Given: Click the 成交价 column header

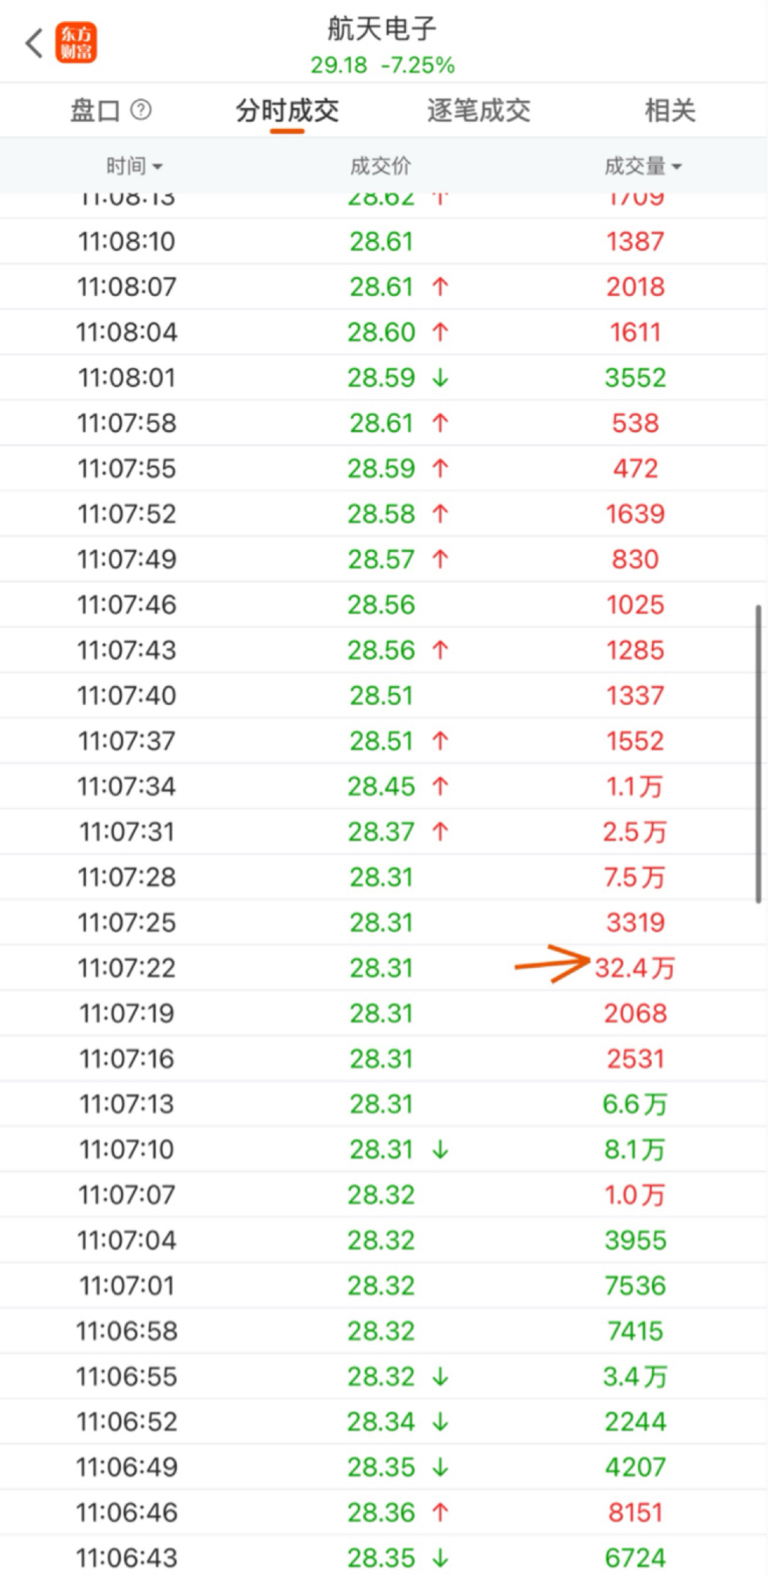Looking at the screenshot, I should pyautogui.click(x=380, y=166).
